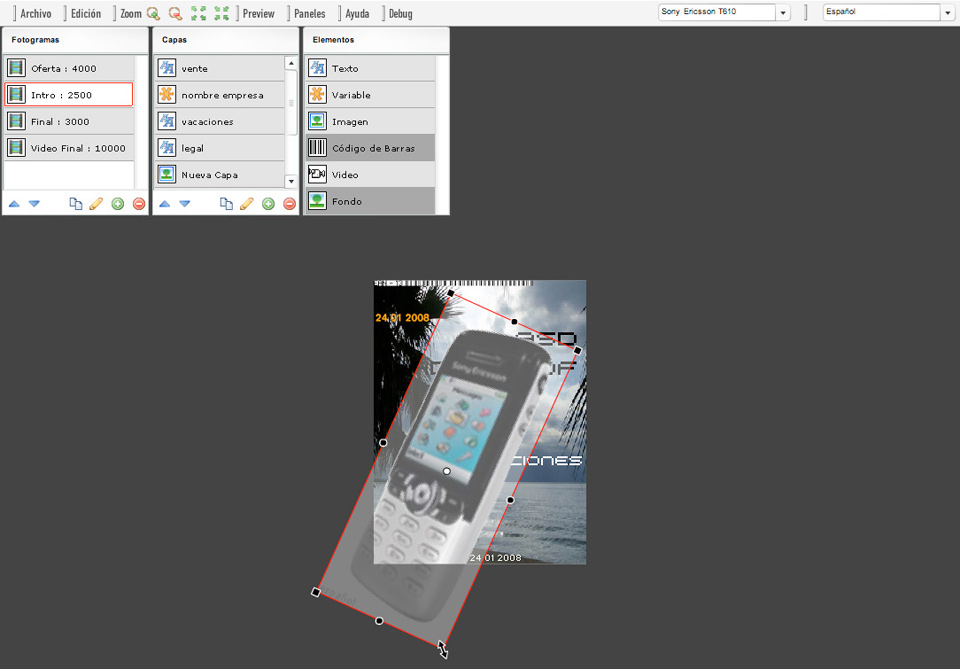The width and height of the screenshot is (960, 669).
Task: Choose the Variable element icon
Action: [x=317, y=95]
